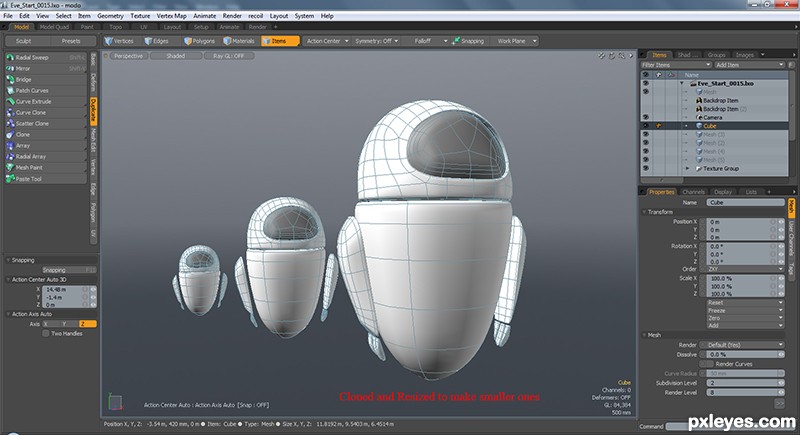
Task: Open the Edit menu
Action: 24,16
